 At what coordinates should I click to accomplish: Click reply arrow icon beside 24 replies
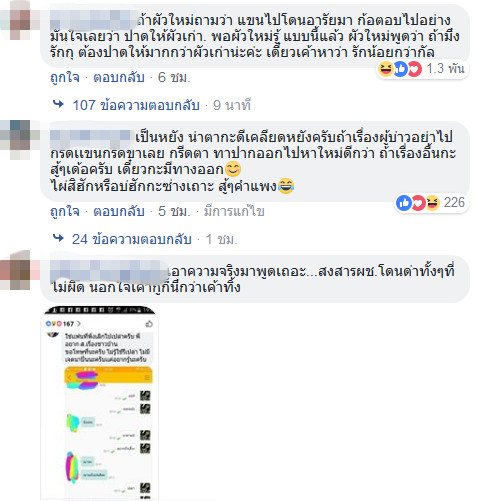point(58,238)
